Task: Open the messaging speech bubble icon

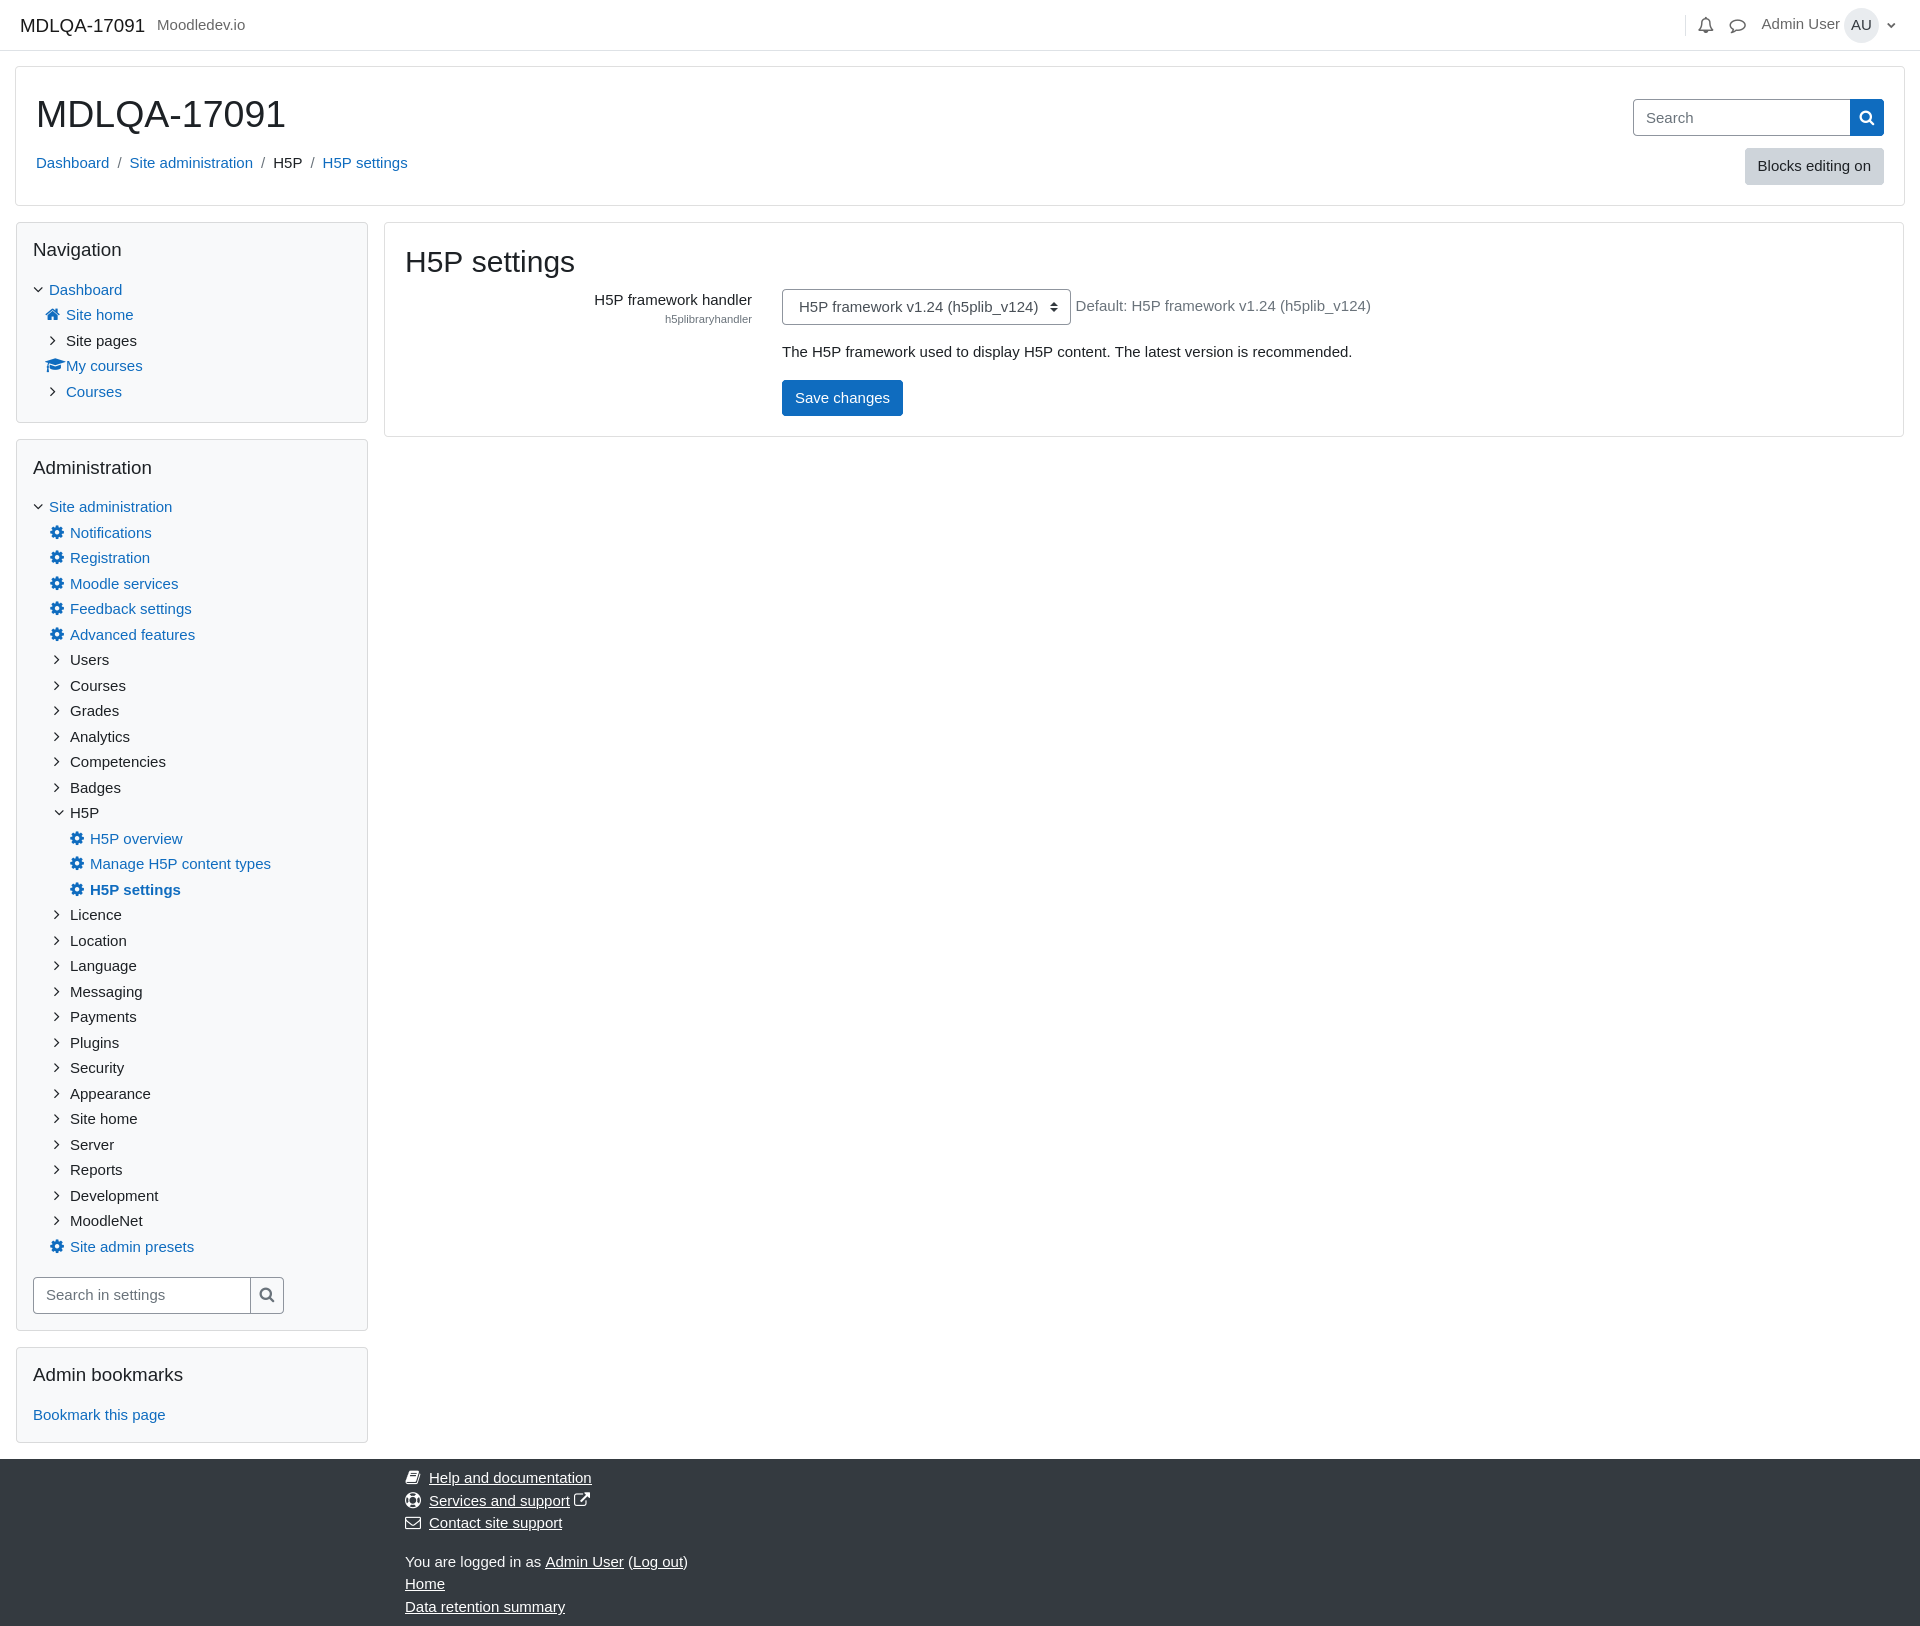Action: (1738, 26)
